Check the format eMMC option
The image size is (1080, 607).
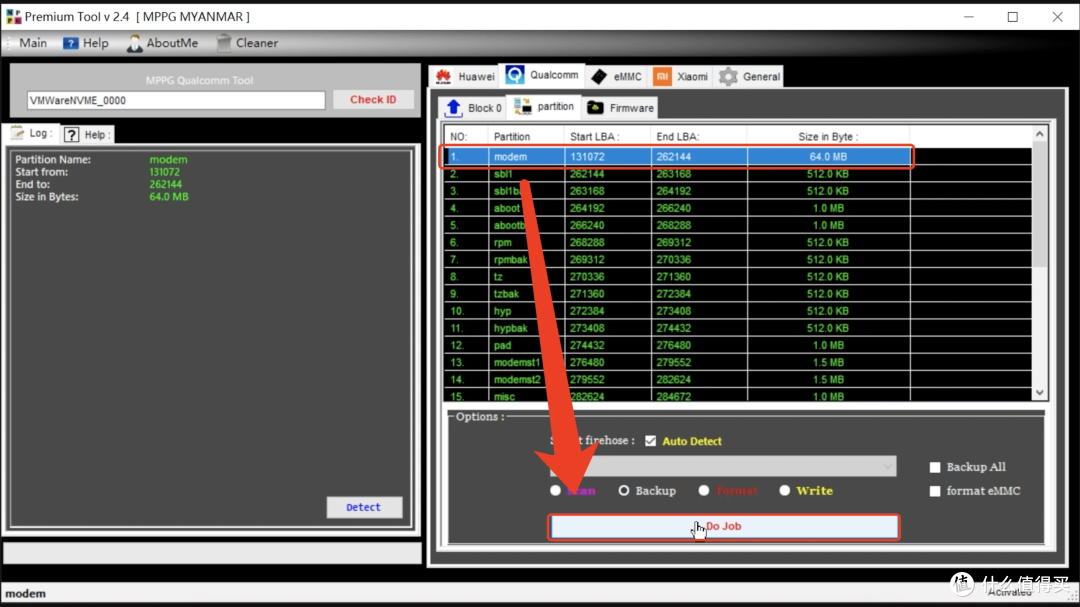click(935, 491)
